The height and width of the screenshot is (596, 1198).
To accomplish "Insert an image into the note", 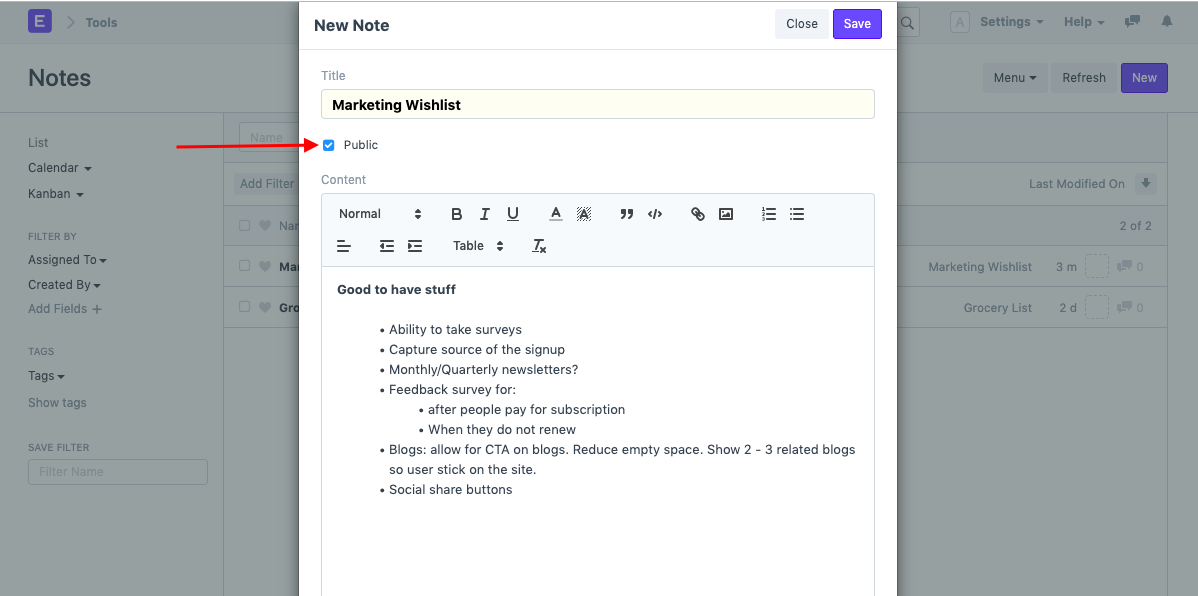I will [726, 213].
